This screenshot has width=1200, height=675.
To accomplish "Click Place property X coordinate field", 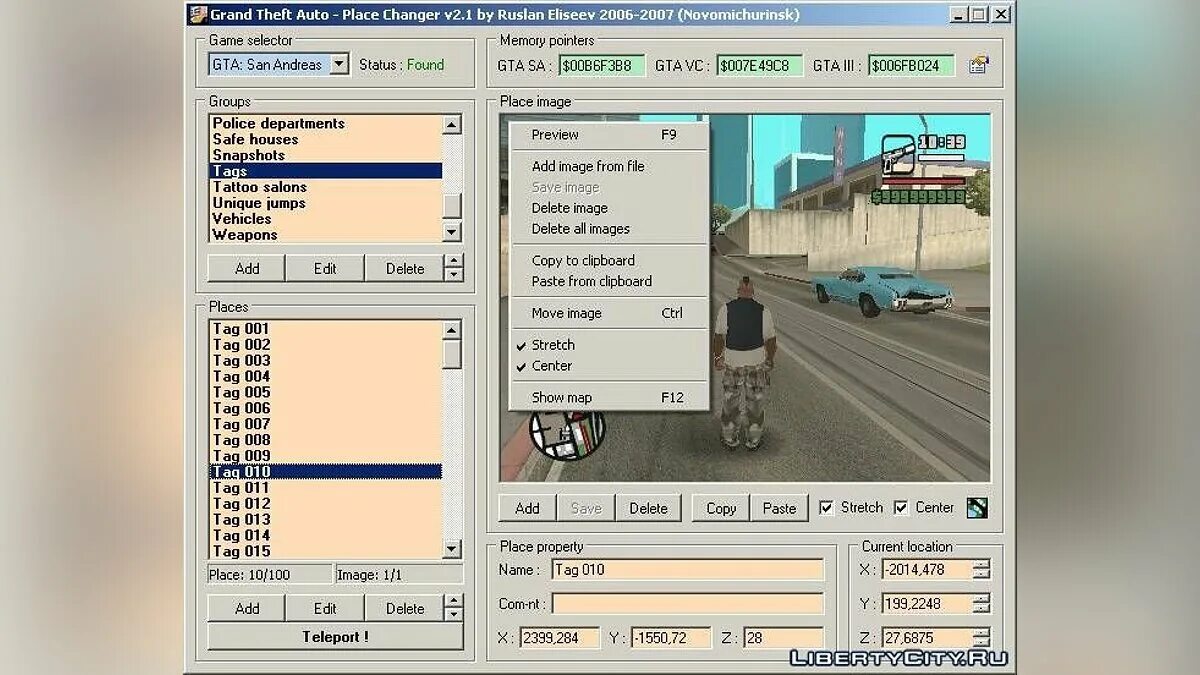I will pos(560,638).
